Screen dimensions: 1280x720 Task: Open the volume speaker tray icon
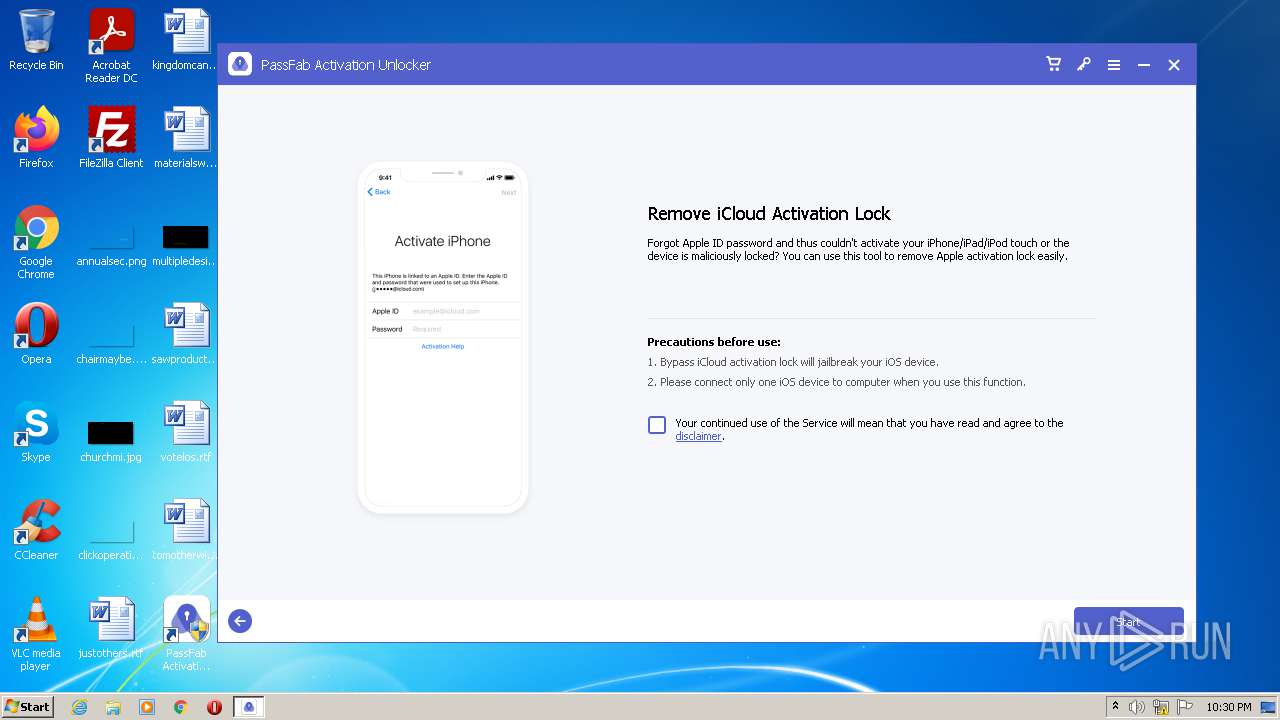pyautogui.click(x=1137, y=707)
